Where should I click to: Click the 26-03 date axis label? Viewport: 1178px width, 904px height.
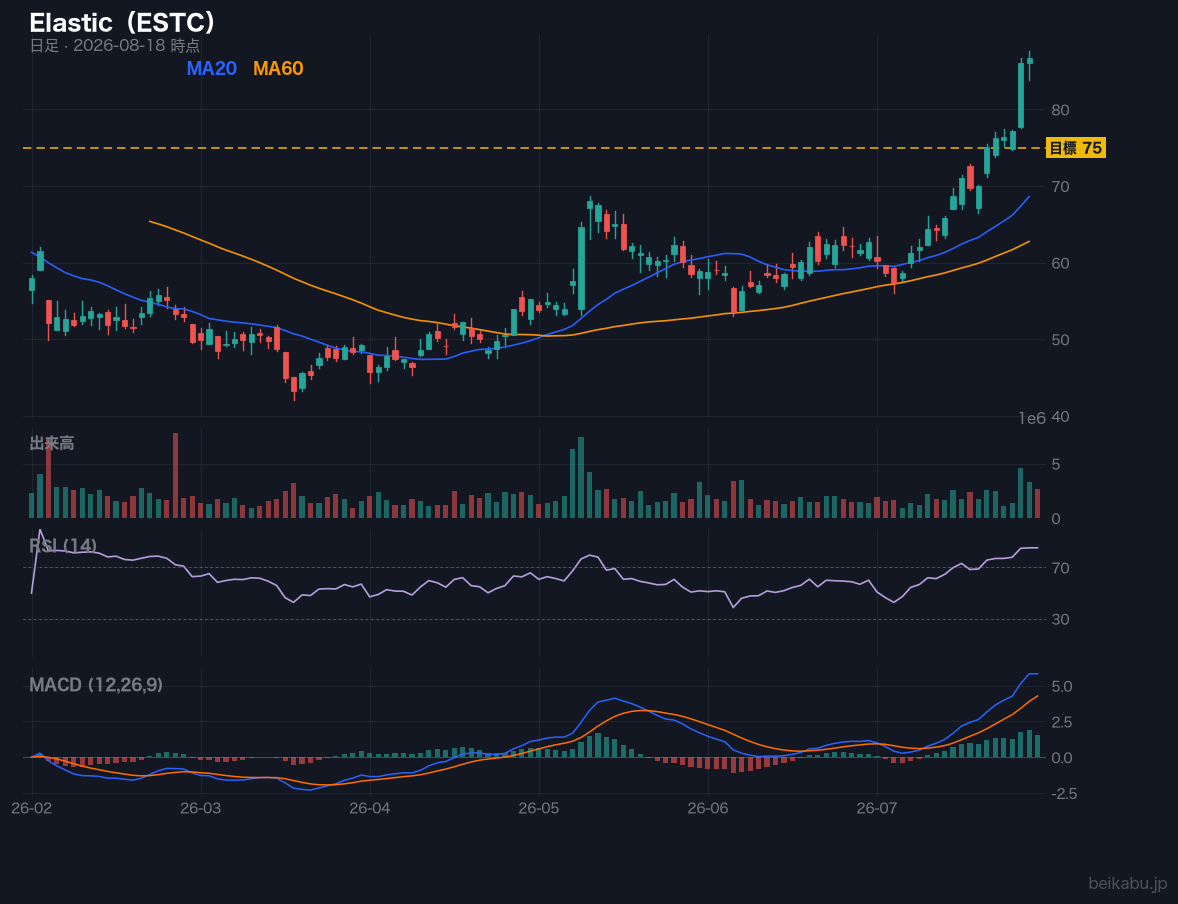point(201,809)
